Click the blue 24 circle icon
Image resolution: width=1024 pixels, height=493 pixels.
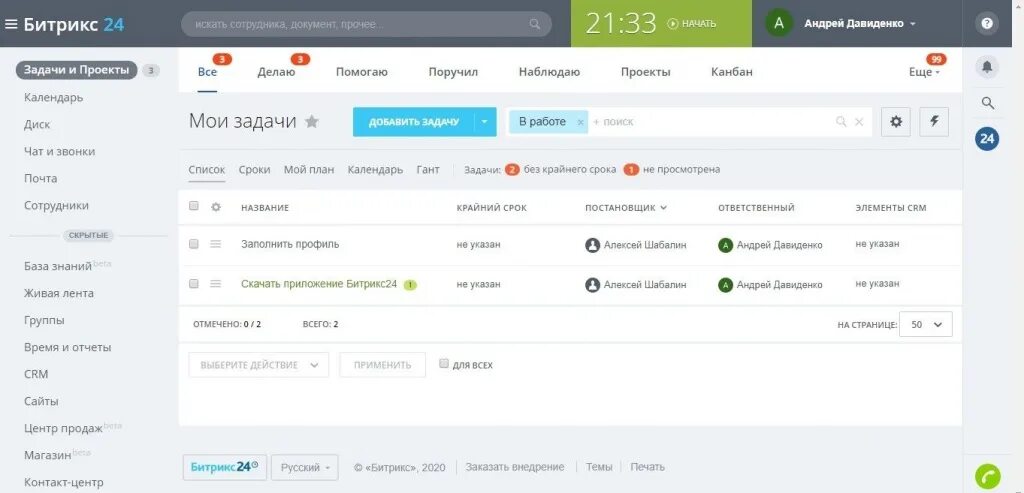tap(987, 138)
